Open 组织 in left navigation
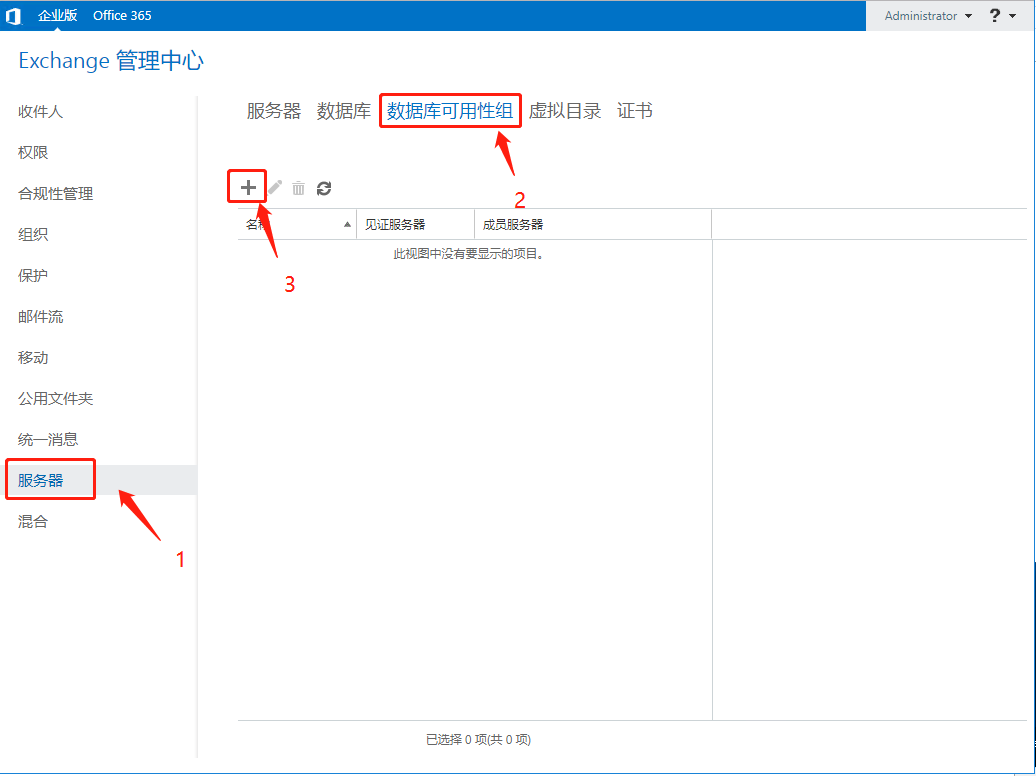 [33, 235]
